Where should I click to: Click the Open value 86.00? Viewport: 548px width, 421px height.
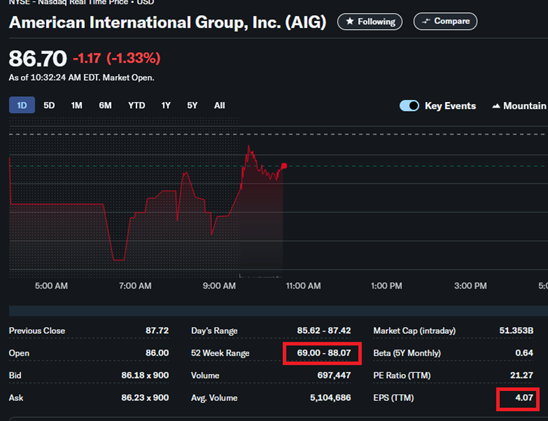pyautogui.click(x=157, y=353)
